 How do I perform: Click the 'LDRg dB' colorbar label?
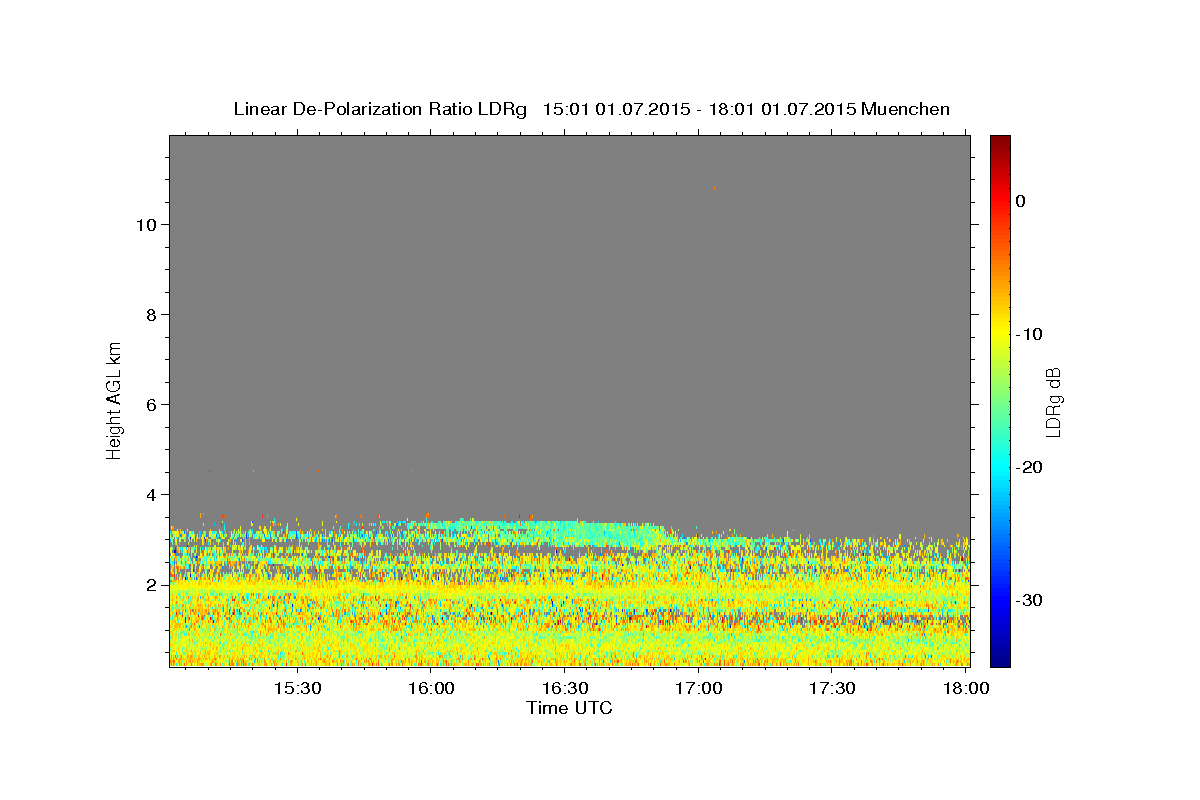[x=1052, y=401]
